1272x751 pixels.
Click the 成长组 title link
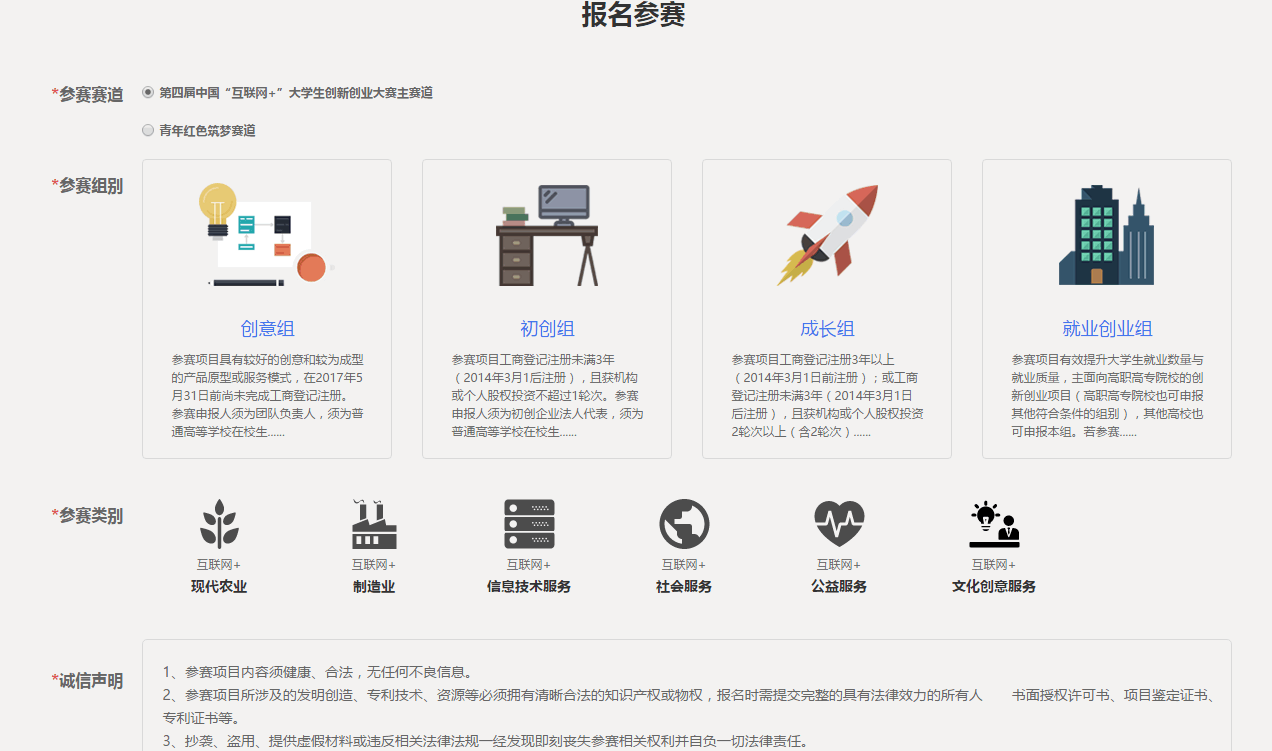pyautogui.click(x=827, y=329)
